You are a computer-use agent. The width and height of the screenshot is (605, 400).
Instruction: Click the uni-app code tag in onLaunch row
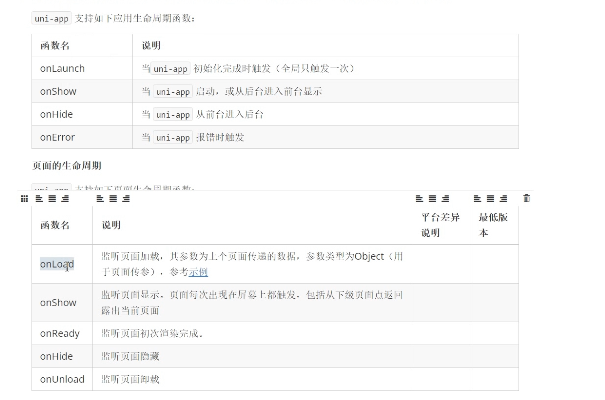click(x=170, y=69)
